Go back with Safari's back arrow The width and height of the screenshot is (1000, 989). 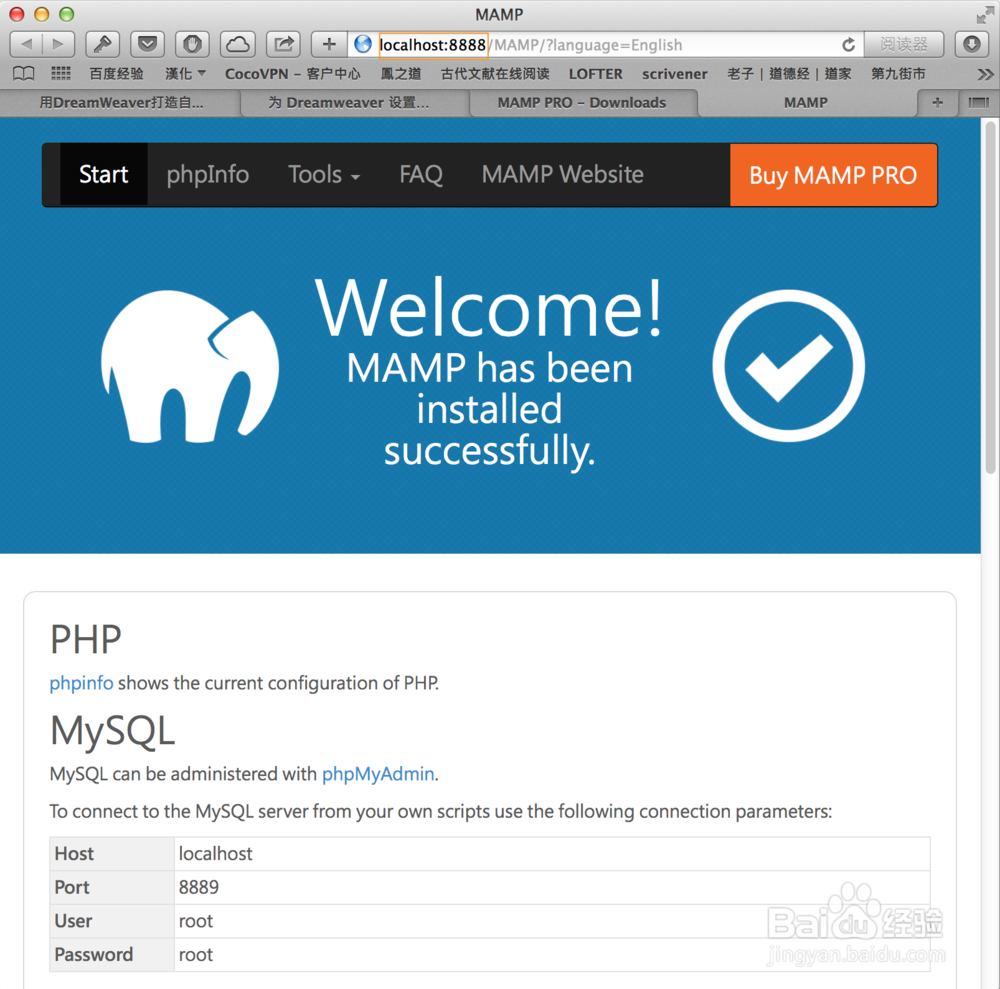pos(27,45)
